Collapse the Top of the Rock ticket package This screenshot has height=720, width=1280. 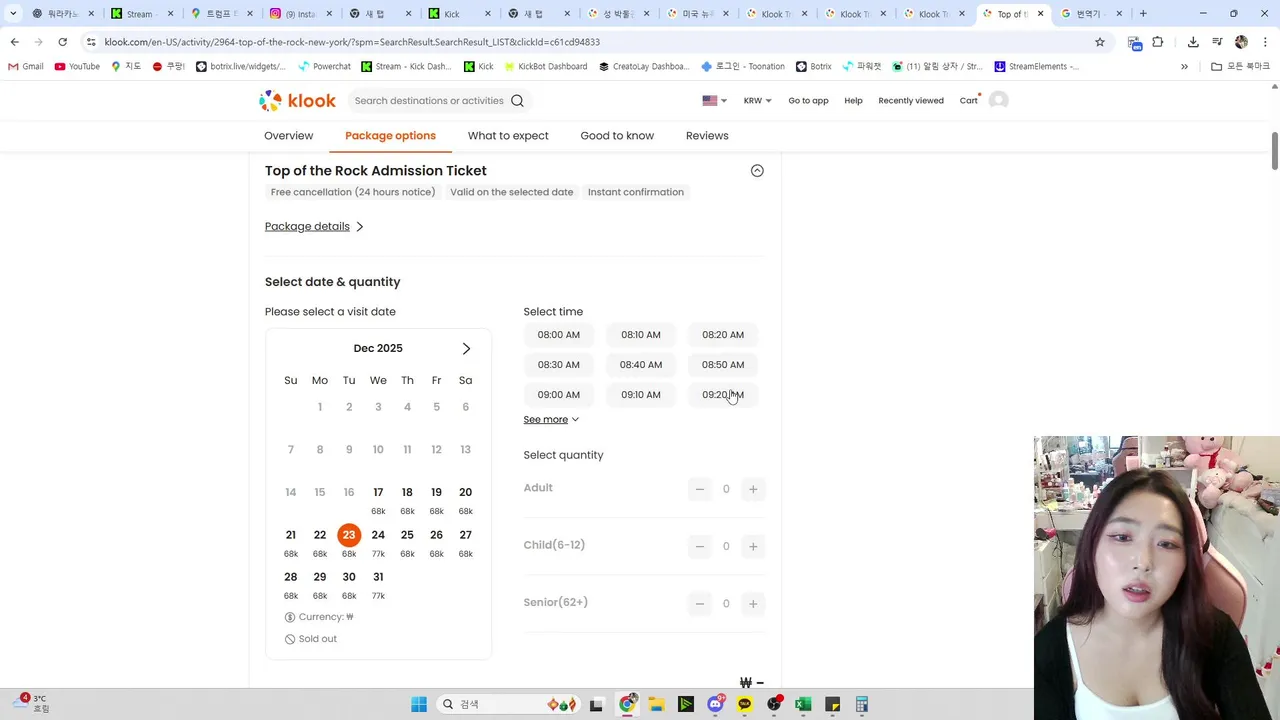[x=757, y=171]
